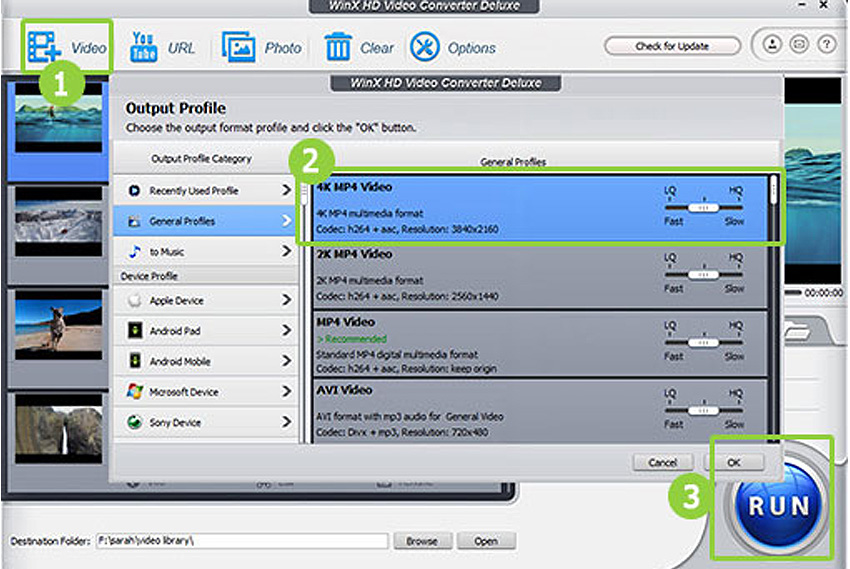Select the waterfall video thumbnail

(x=58, y=428)
